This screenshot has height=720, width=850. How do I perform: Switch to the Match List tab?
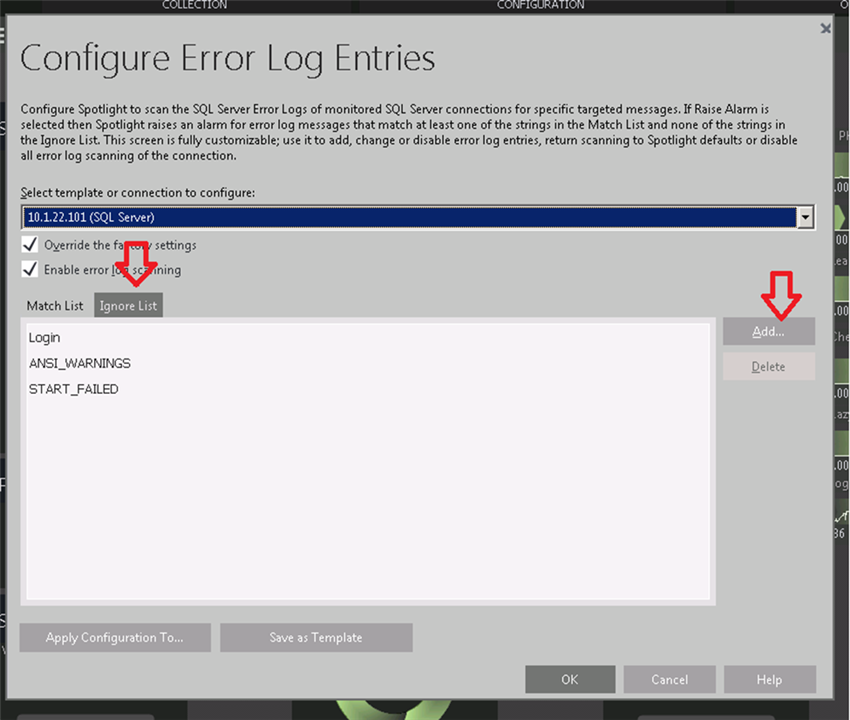click(x=55, y=306)
